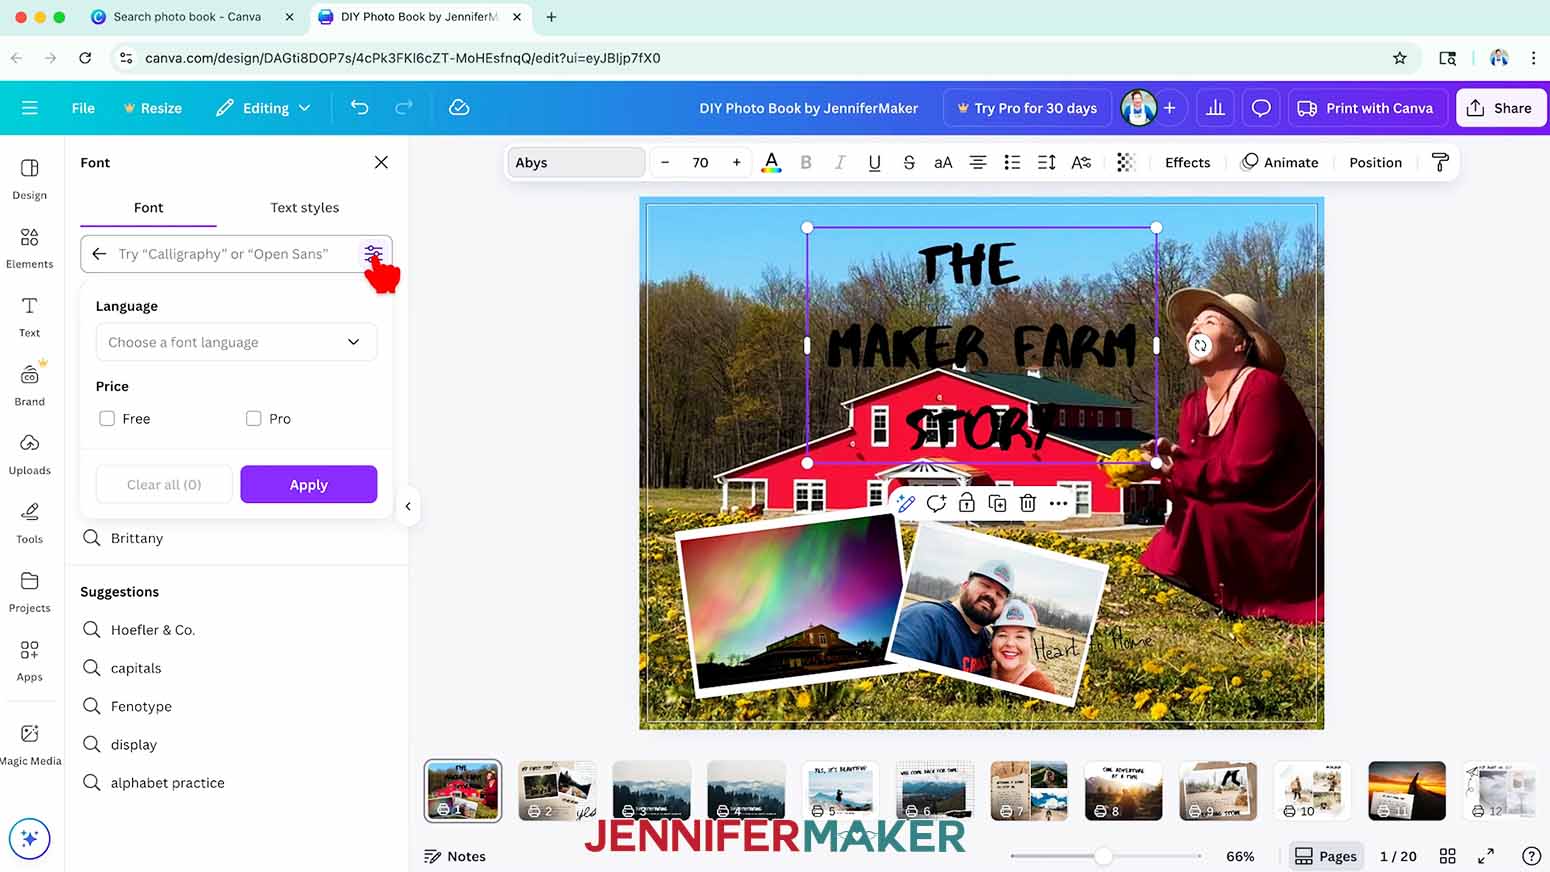Open the text color picker
The width and height of the screenshot is (1550, 872).
(771, 162)
